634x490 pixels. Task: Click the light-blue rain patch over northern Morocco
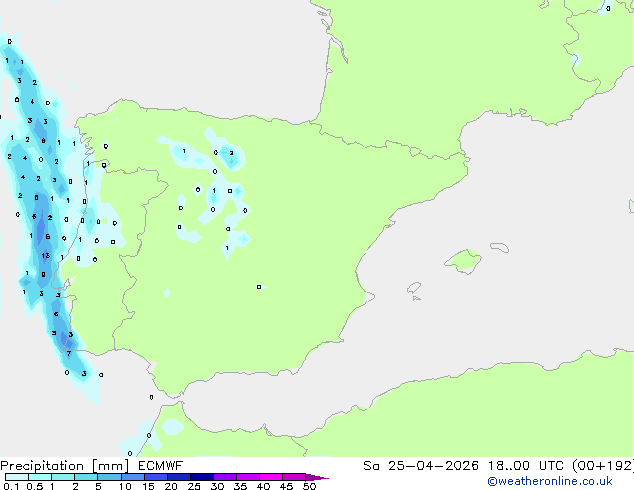(x=173, y=427)
